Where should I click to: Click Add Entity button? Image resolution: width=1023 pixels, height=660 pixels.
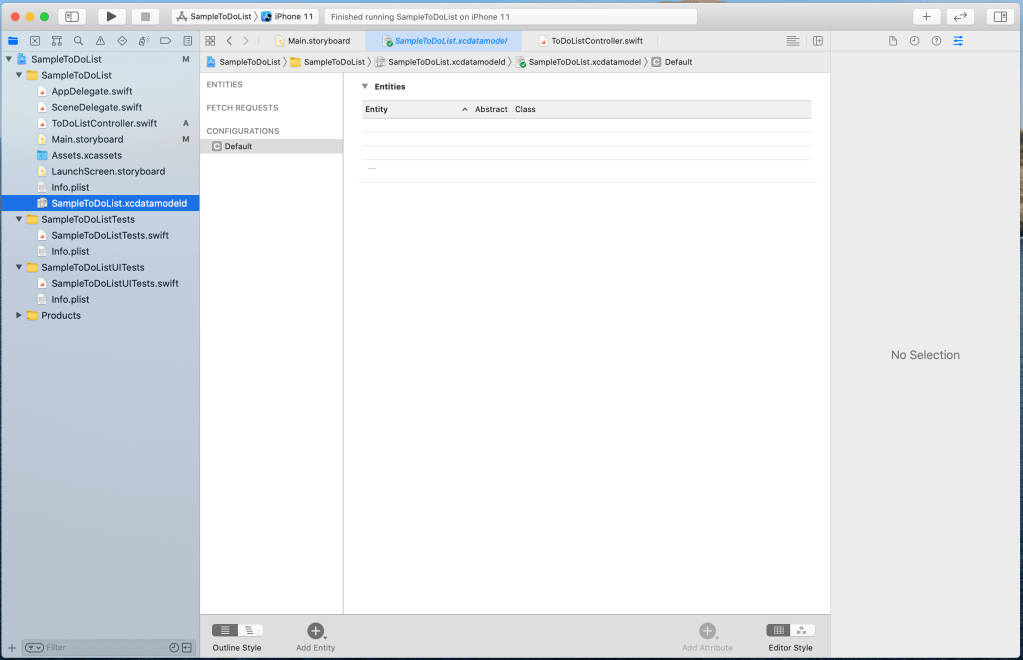[x=315, y=631]
